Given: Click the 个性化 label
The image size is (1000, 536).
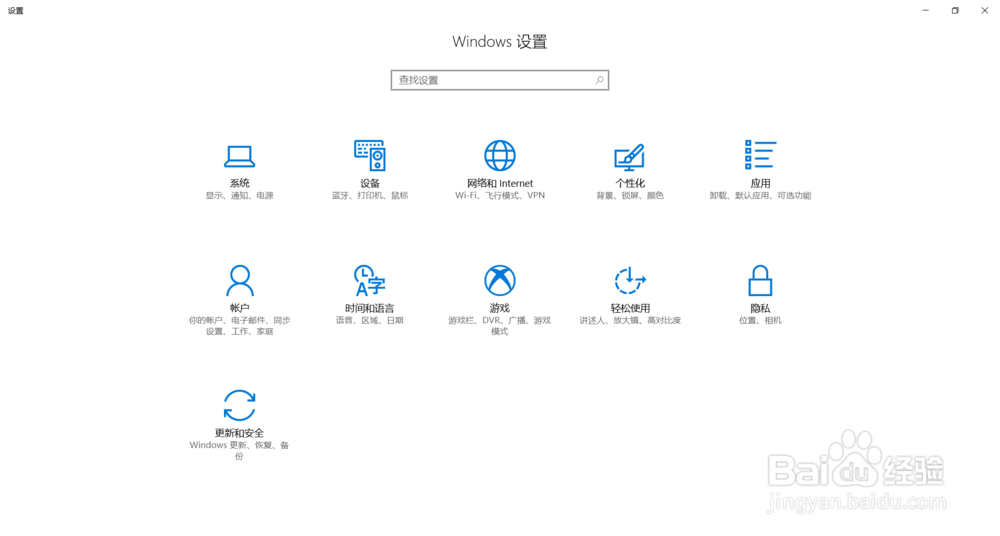Looking at the screenshot, I should click(x=630, y=183).
